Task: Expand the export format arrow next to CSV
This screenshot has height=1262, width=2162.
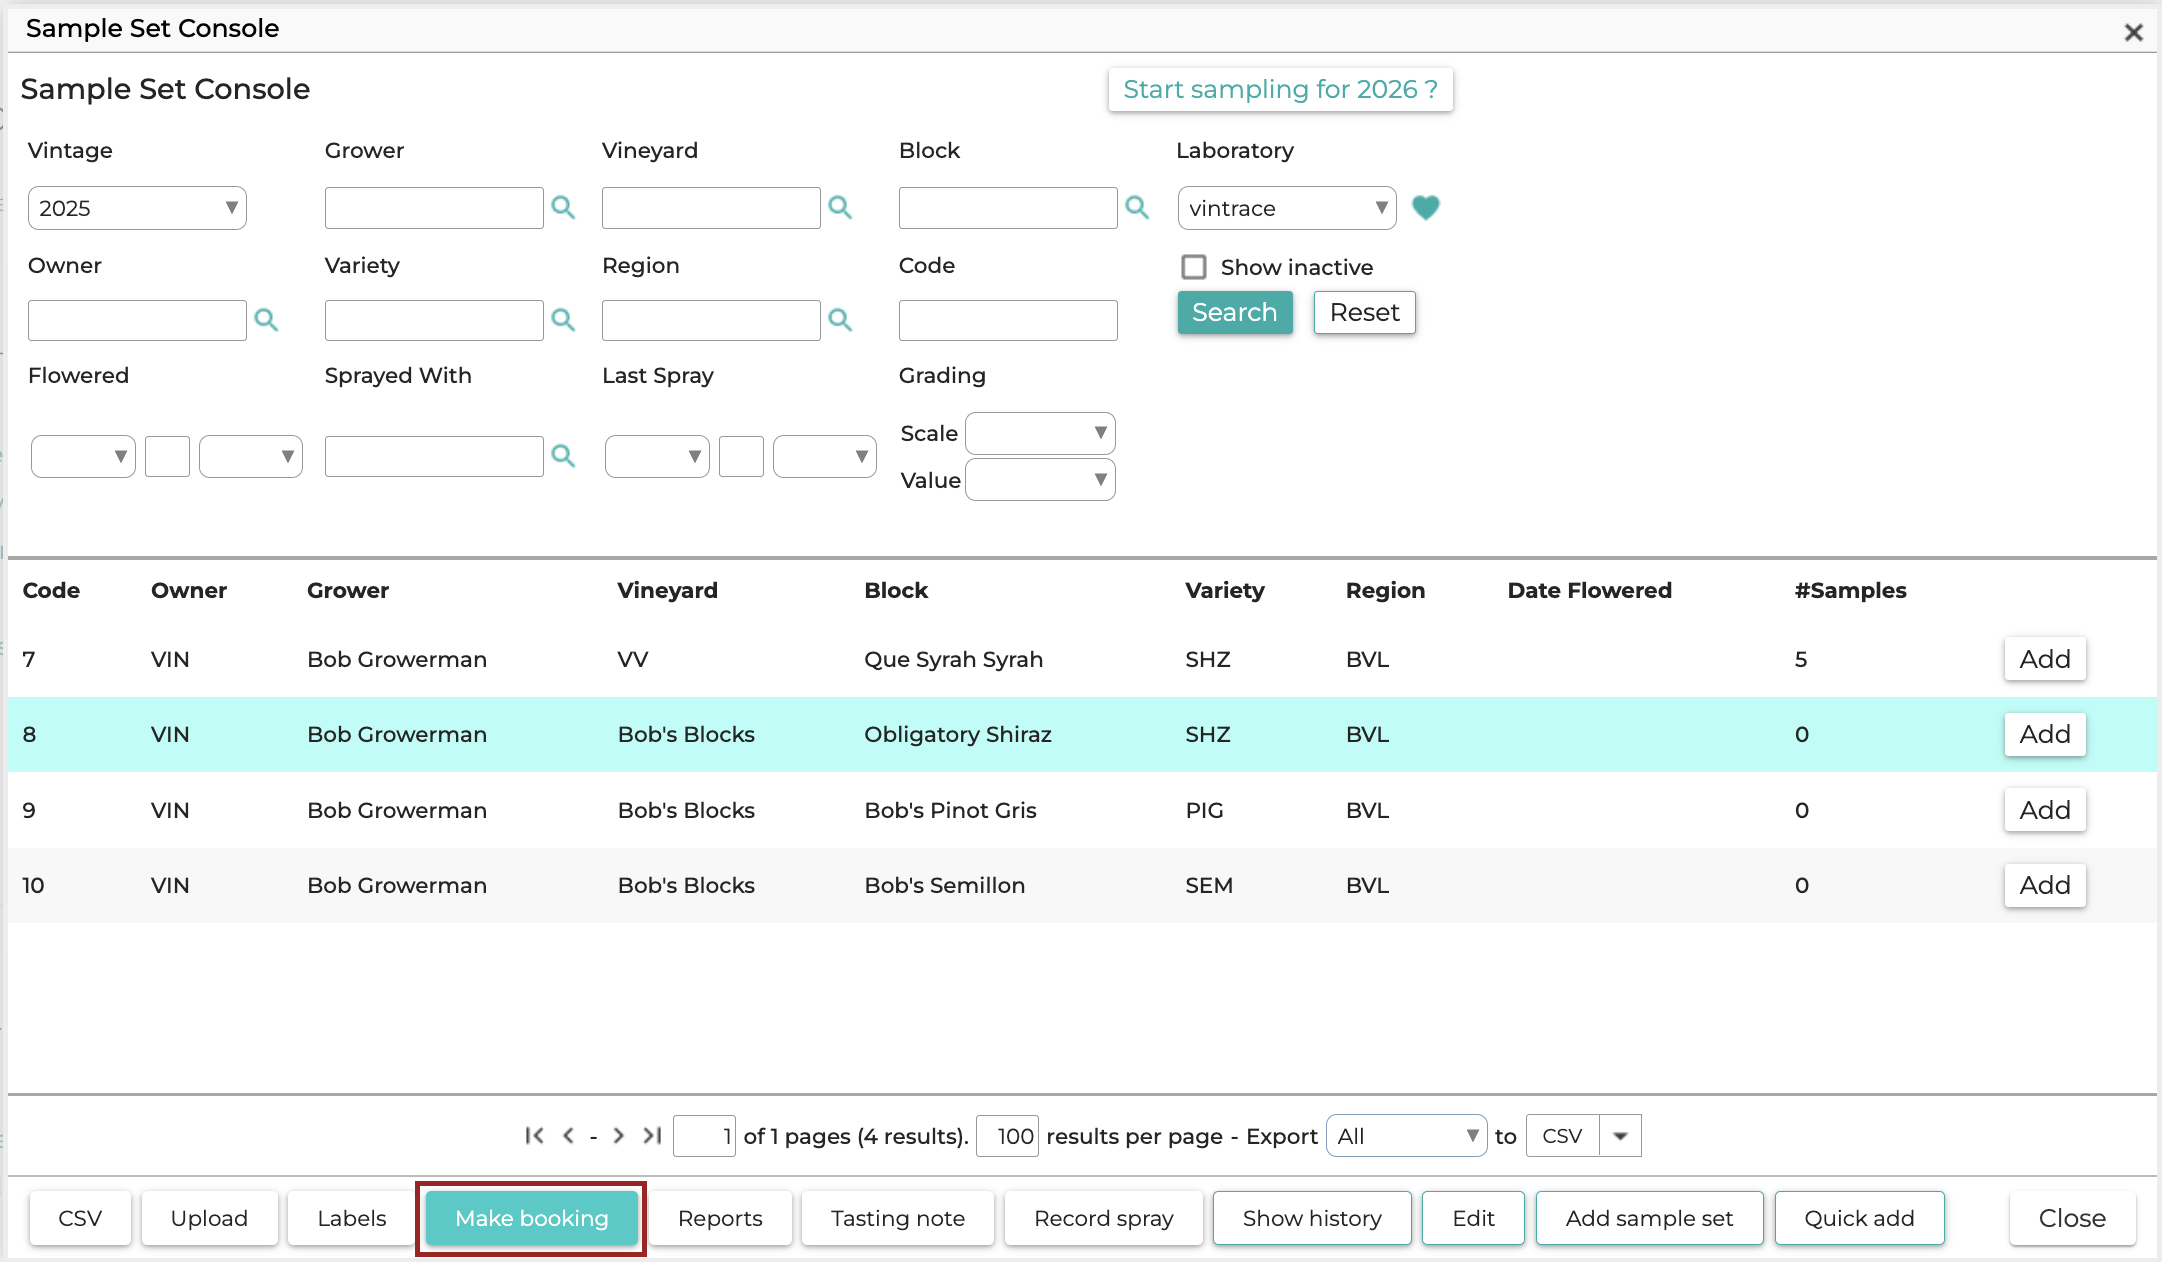Action: click(x=1620, y=1136)
